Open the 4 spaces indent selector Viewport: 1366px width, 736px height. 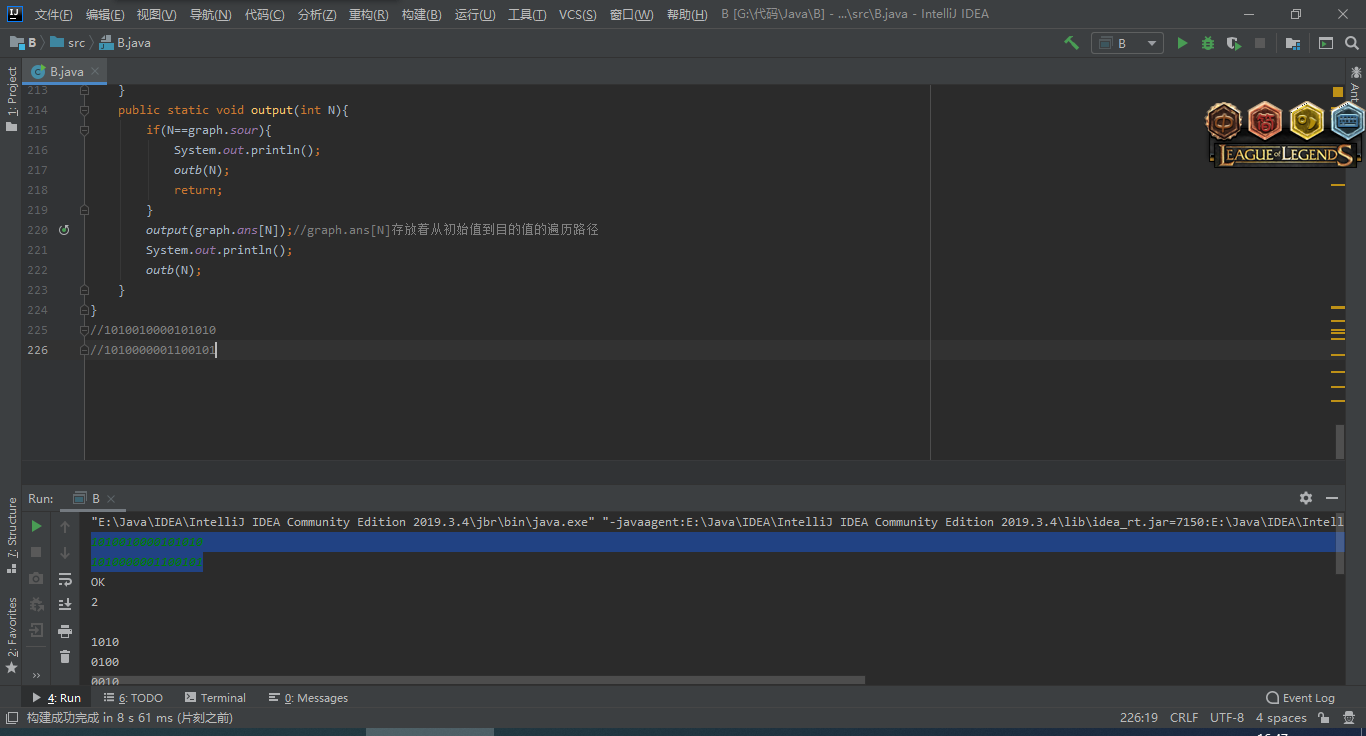tap(1281, 718)
